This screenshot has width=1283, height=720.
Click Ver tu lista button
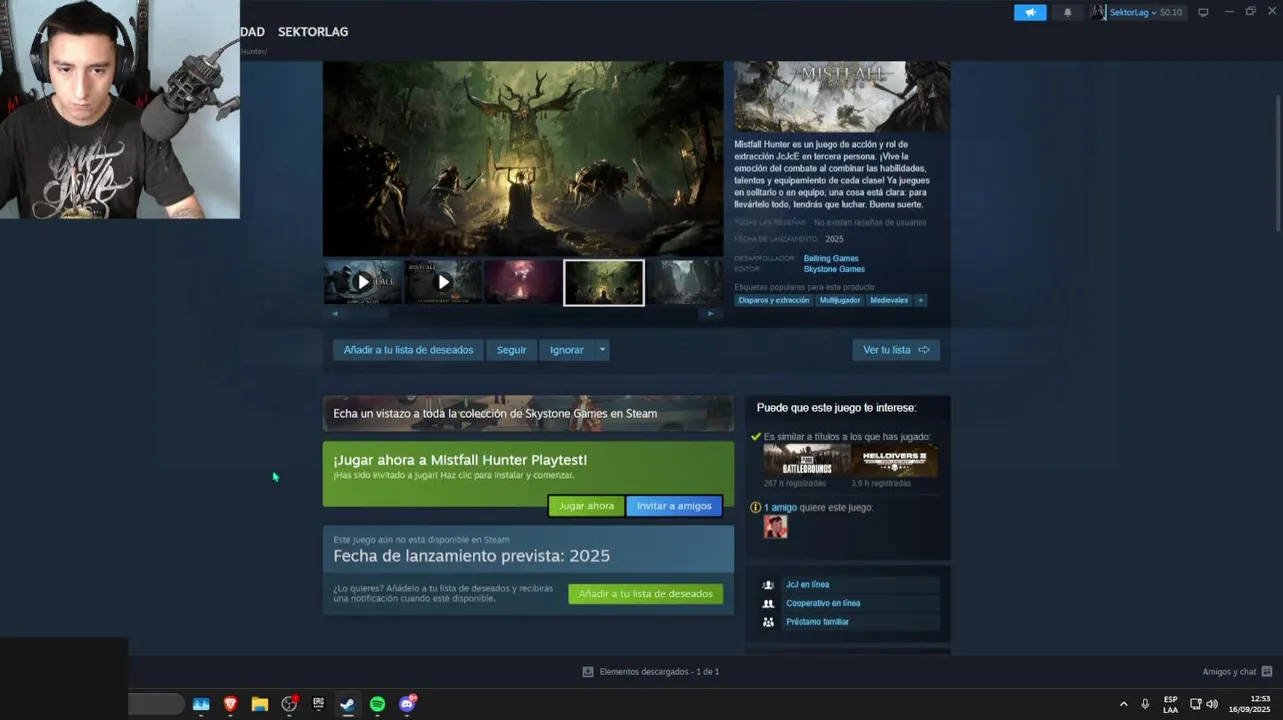pyautogui.click(x=896, y=350)
